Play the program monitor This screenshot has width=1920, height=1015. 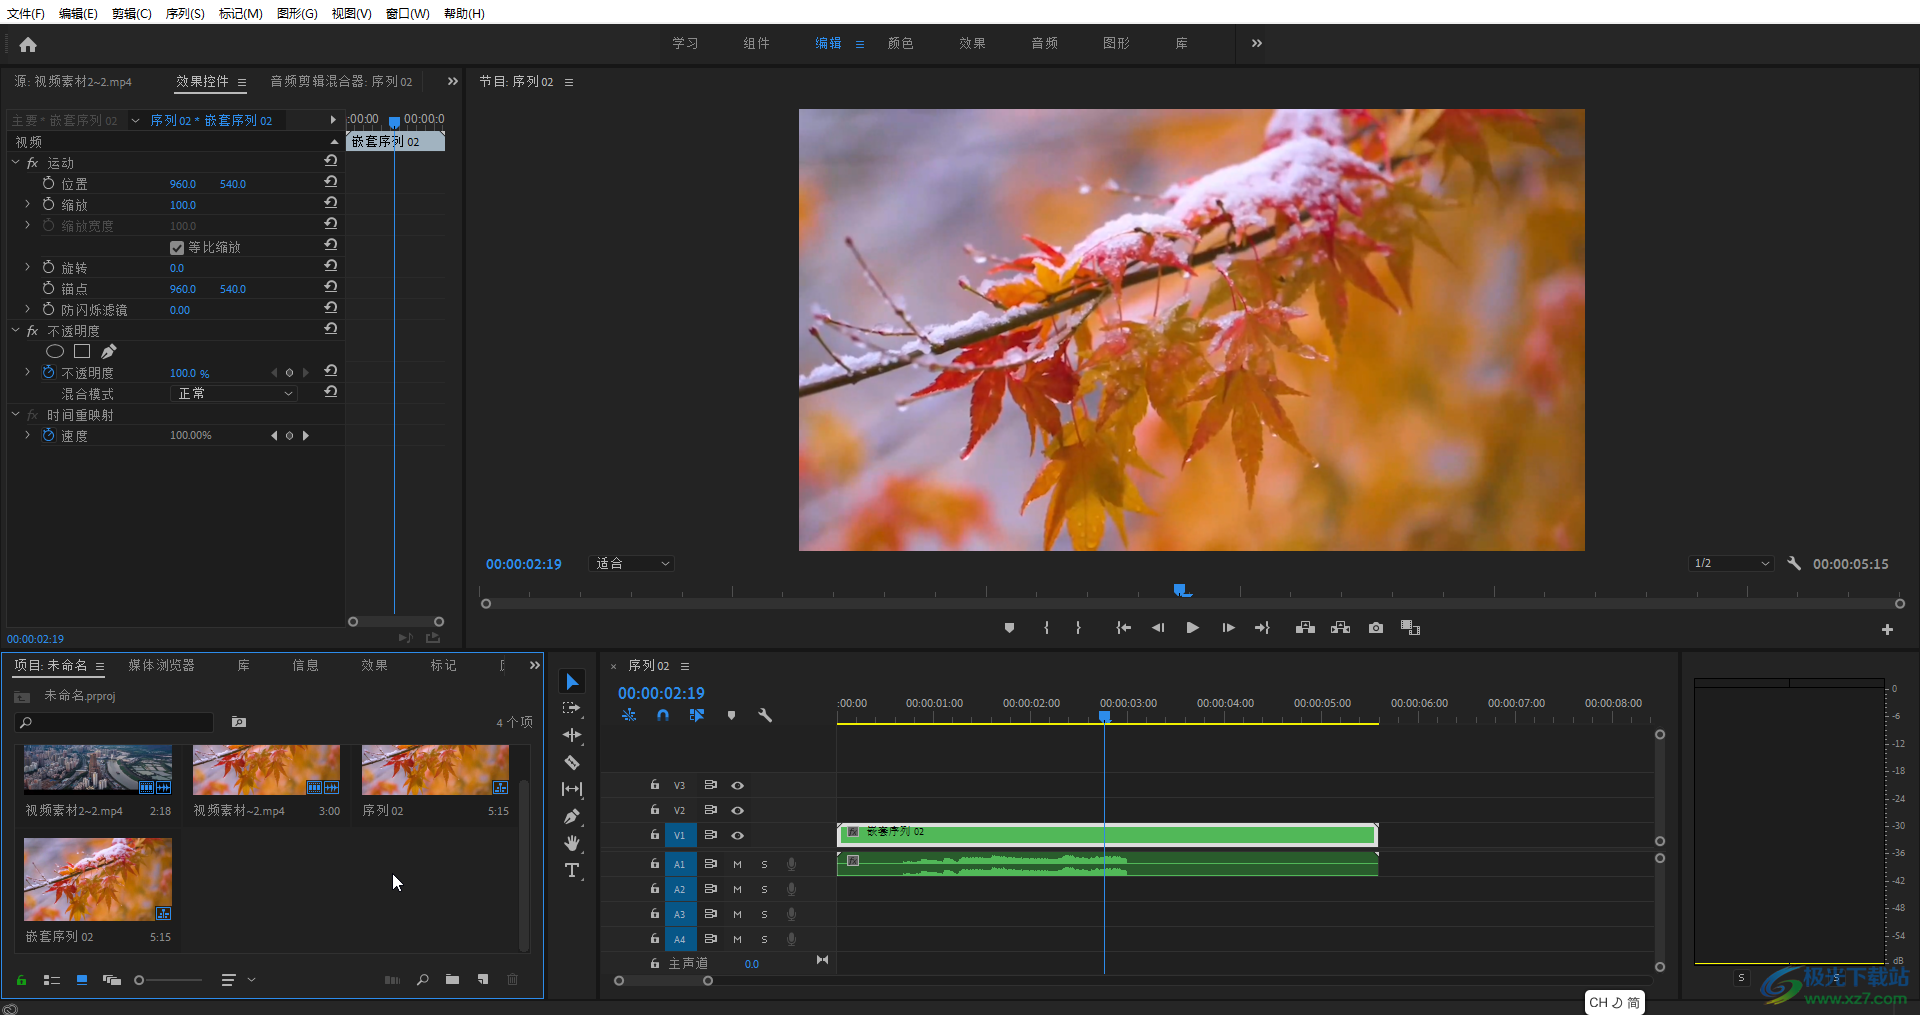point(1192,628)
